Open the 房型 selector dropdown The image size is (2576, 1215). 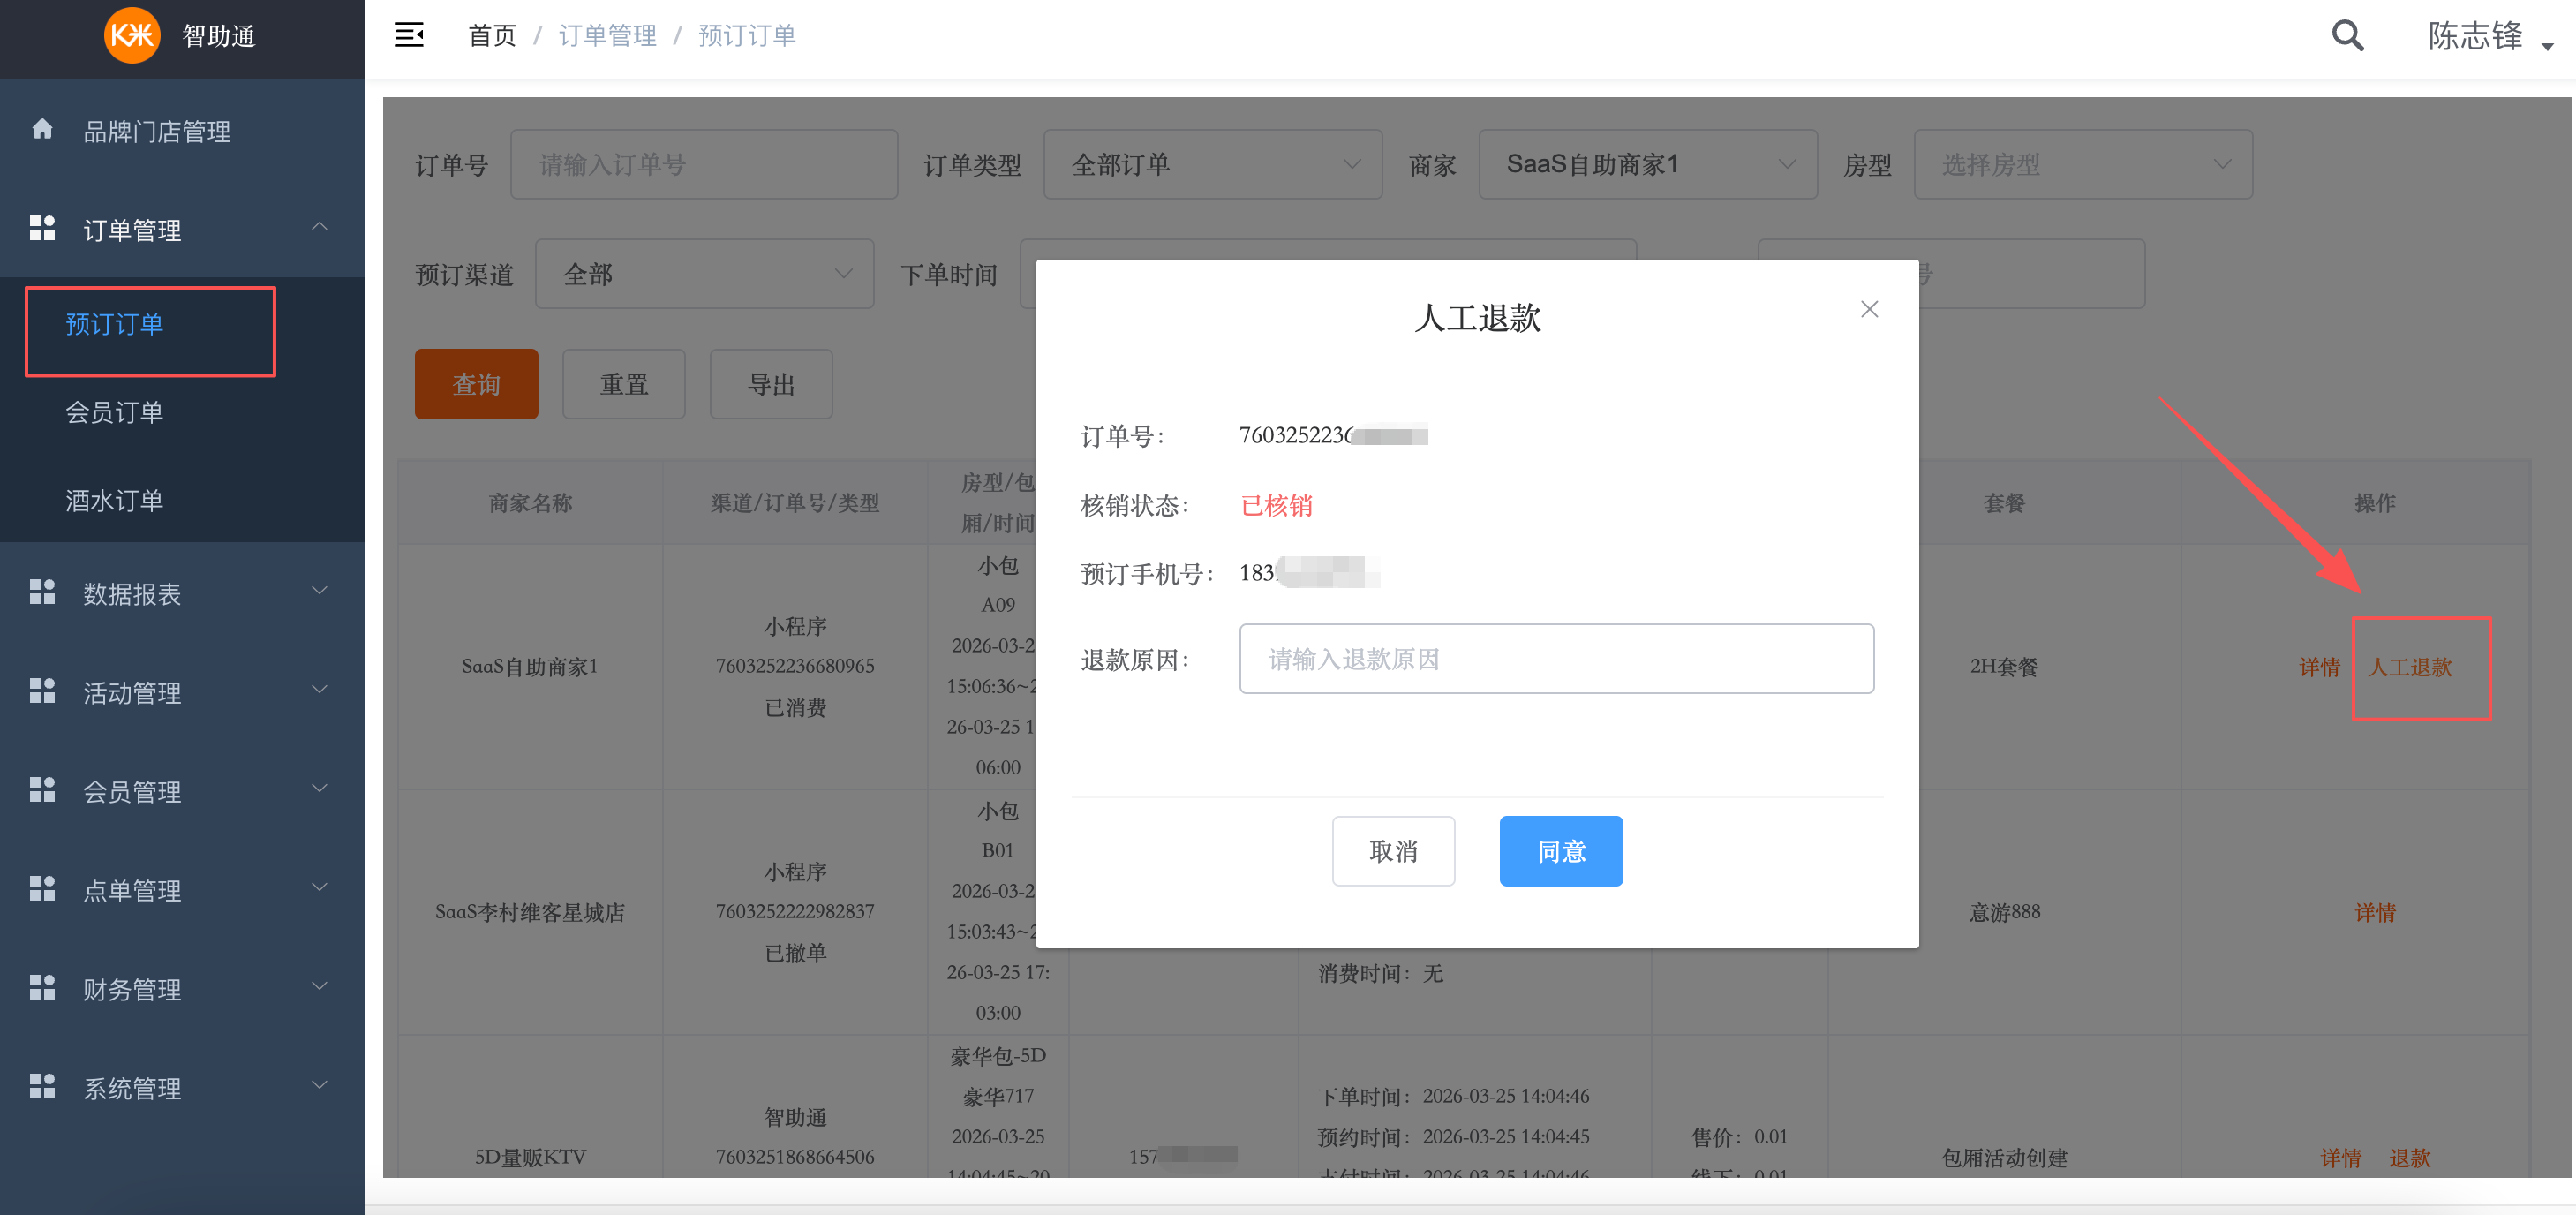click(x=2083, y=163)
